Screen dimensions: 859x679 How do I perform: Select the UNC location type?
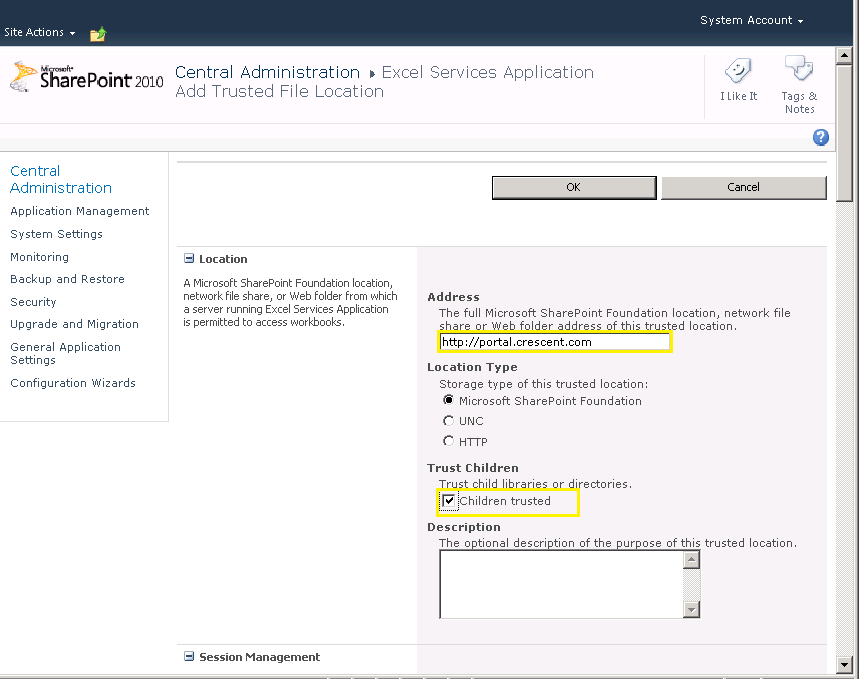(x=448, y=420)
